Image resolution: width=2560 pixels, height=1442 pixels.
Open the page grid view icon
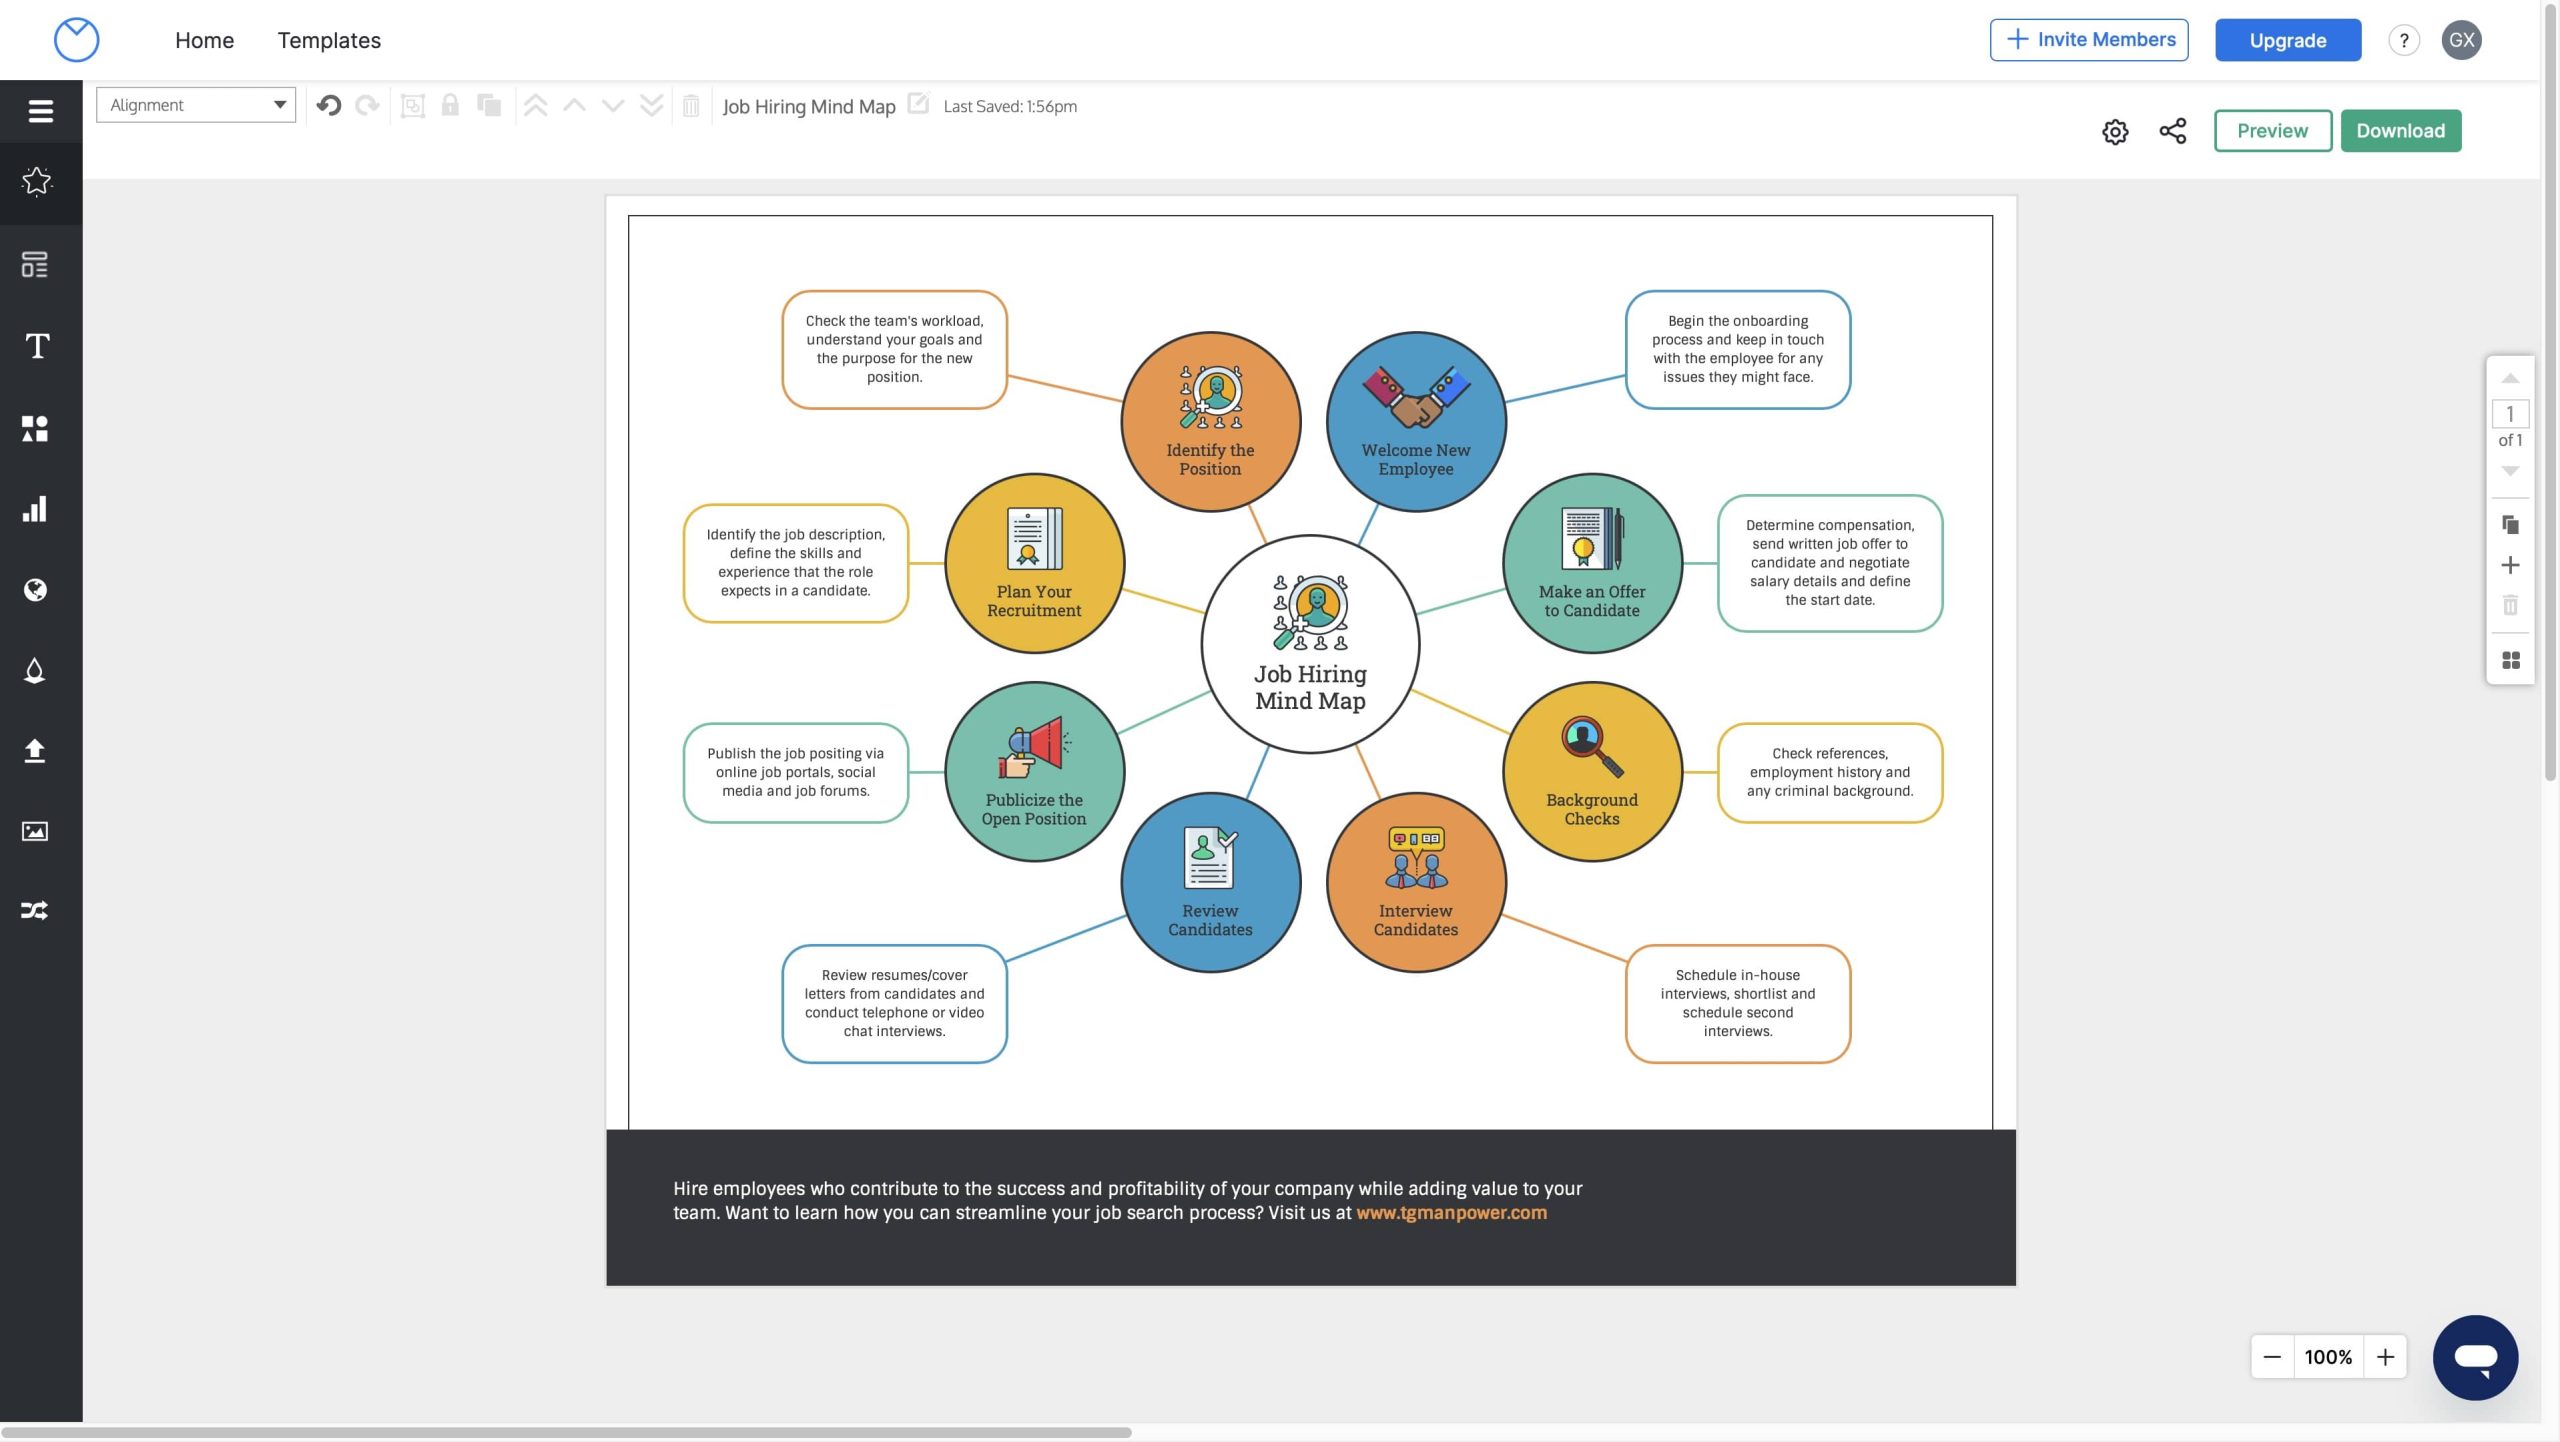point(2510,660)
